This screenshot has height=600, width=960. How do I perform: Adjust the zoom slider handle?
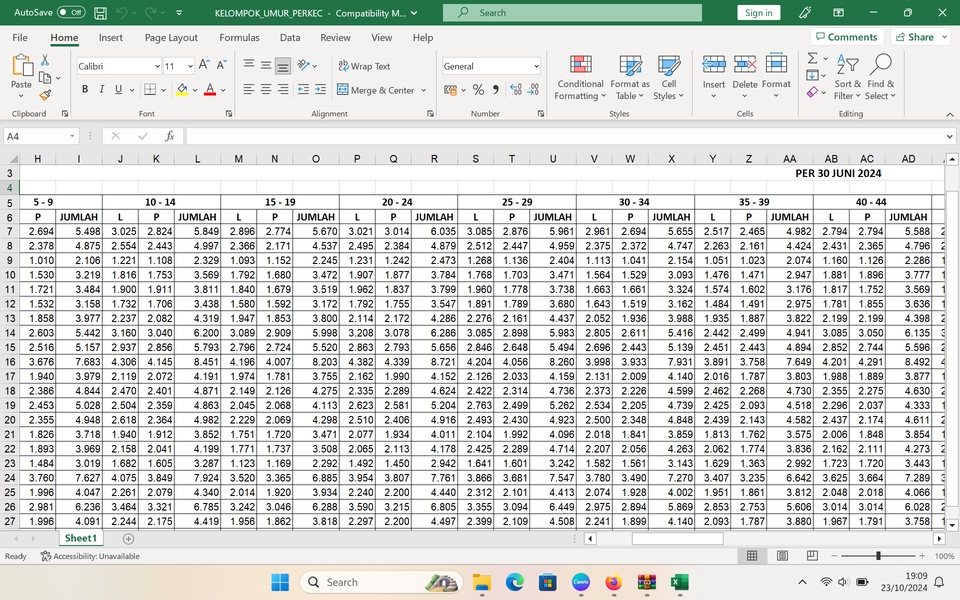[x=878, y=555]
